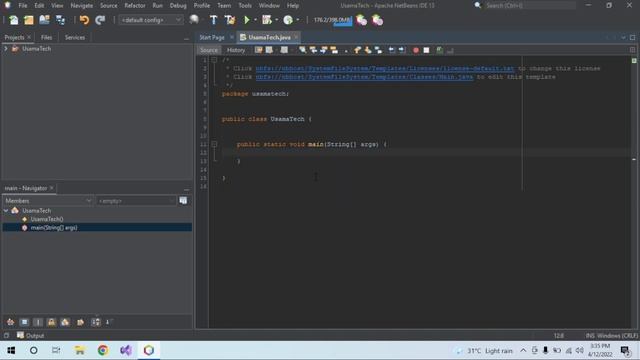Viewport: 640px width, 360px height.
Task: Collapse the code fold at line 1
Action: [x=214, y=60]
